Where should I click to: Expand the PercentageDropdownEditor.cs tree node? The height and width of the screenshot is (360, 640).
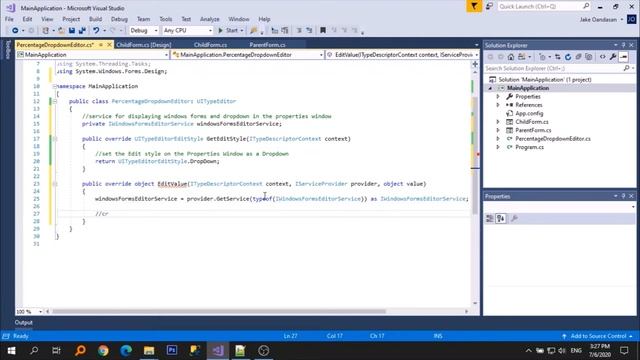click(498, 139)
